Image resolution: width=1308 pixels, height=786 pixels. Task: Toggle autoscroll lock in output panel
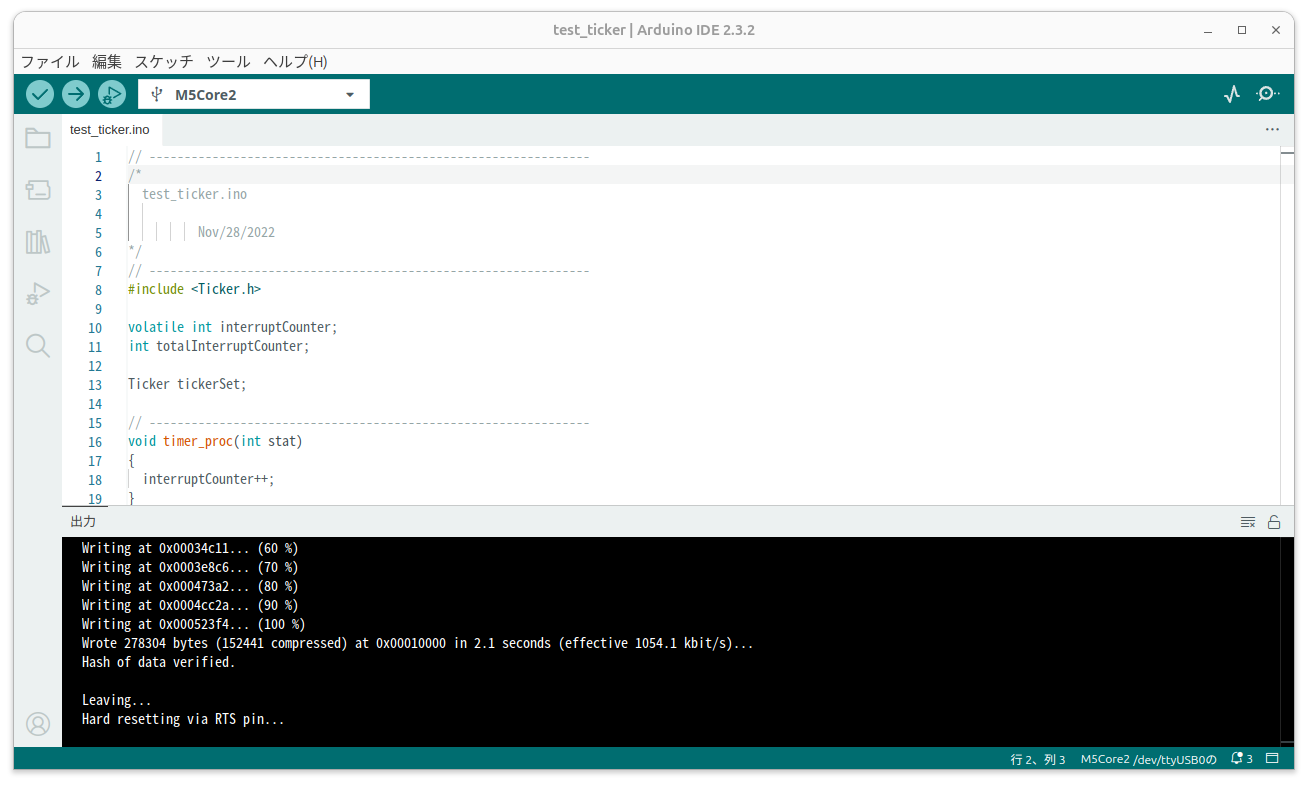point(1274,521)
